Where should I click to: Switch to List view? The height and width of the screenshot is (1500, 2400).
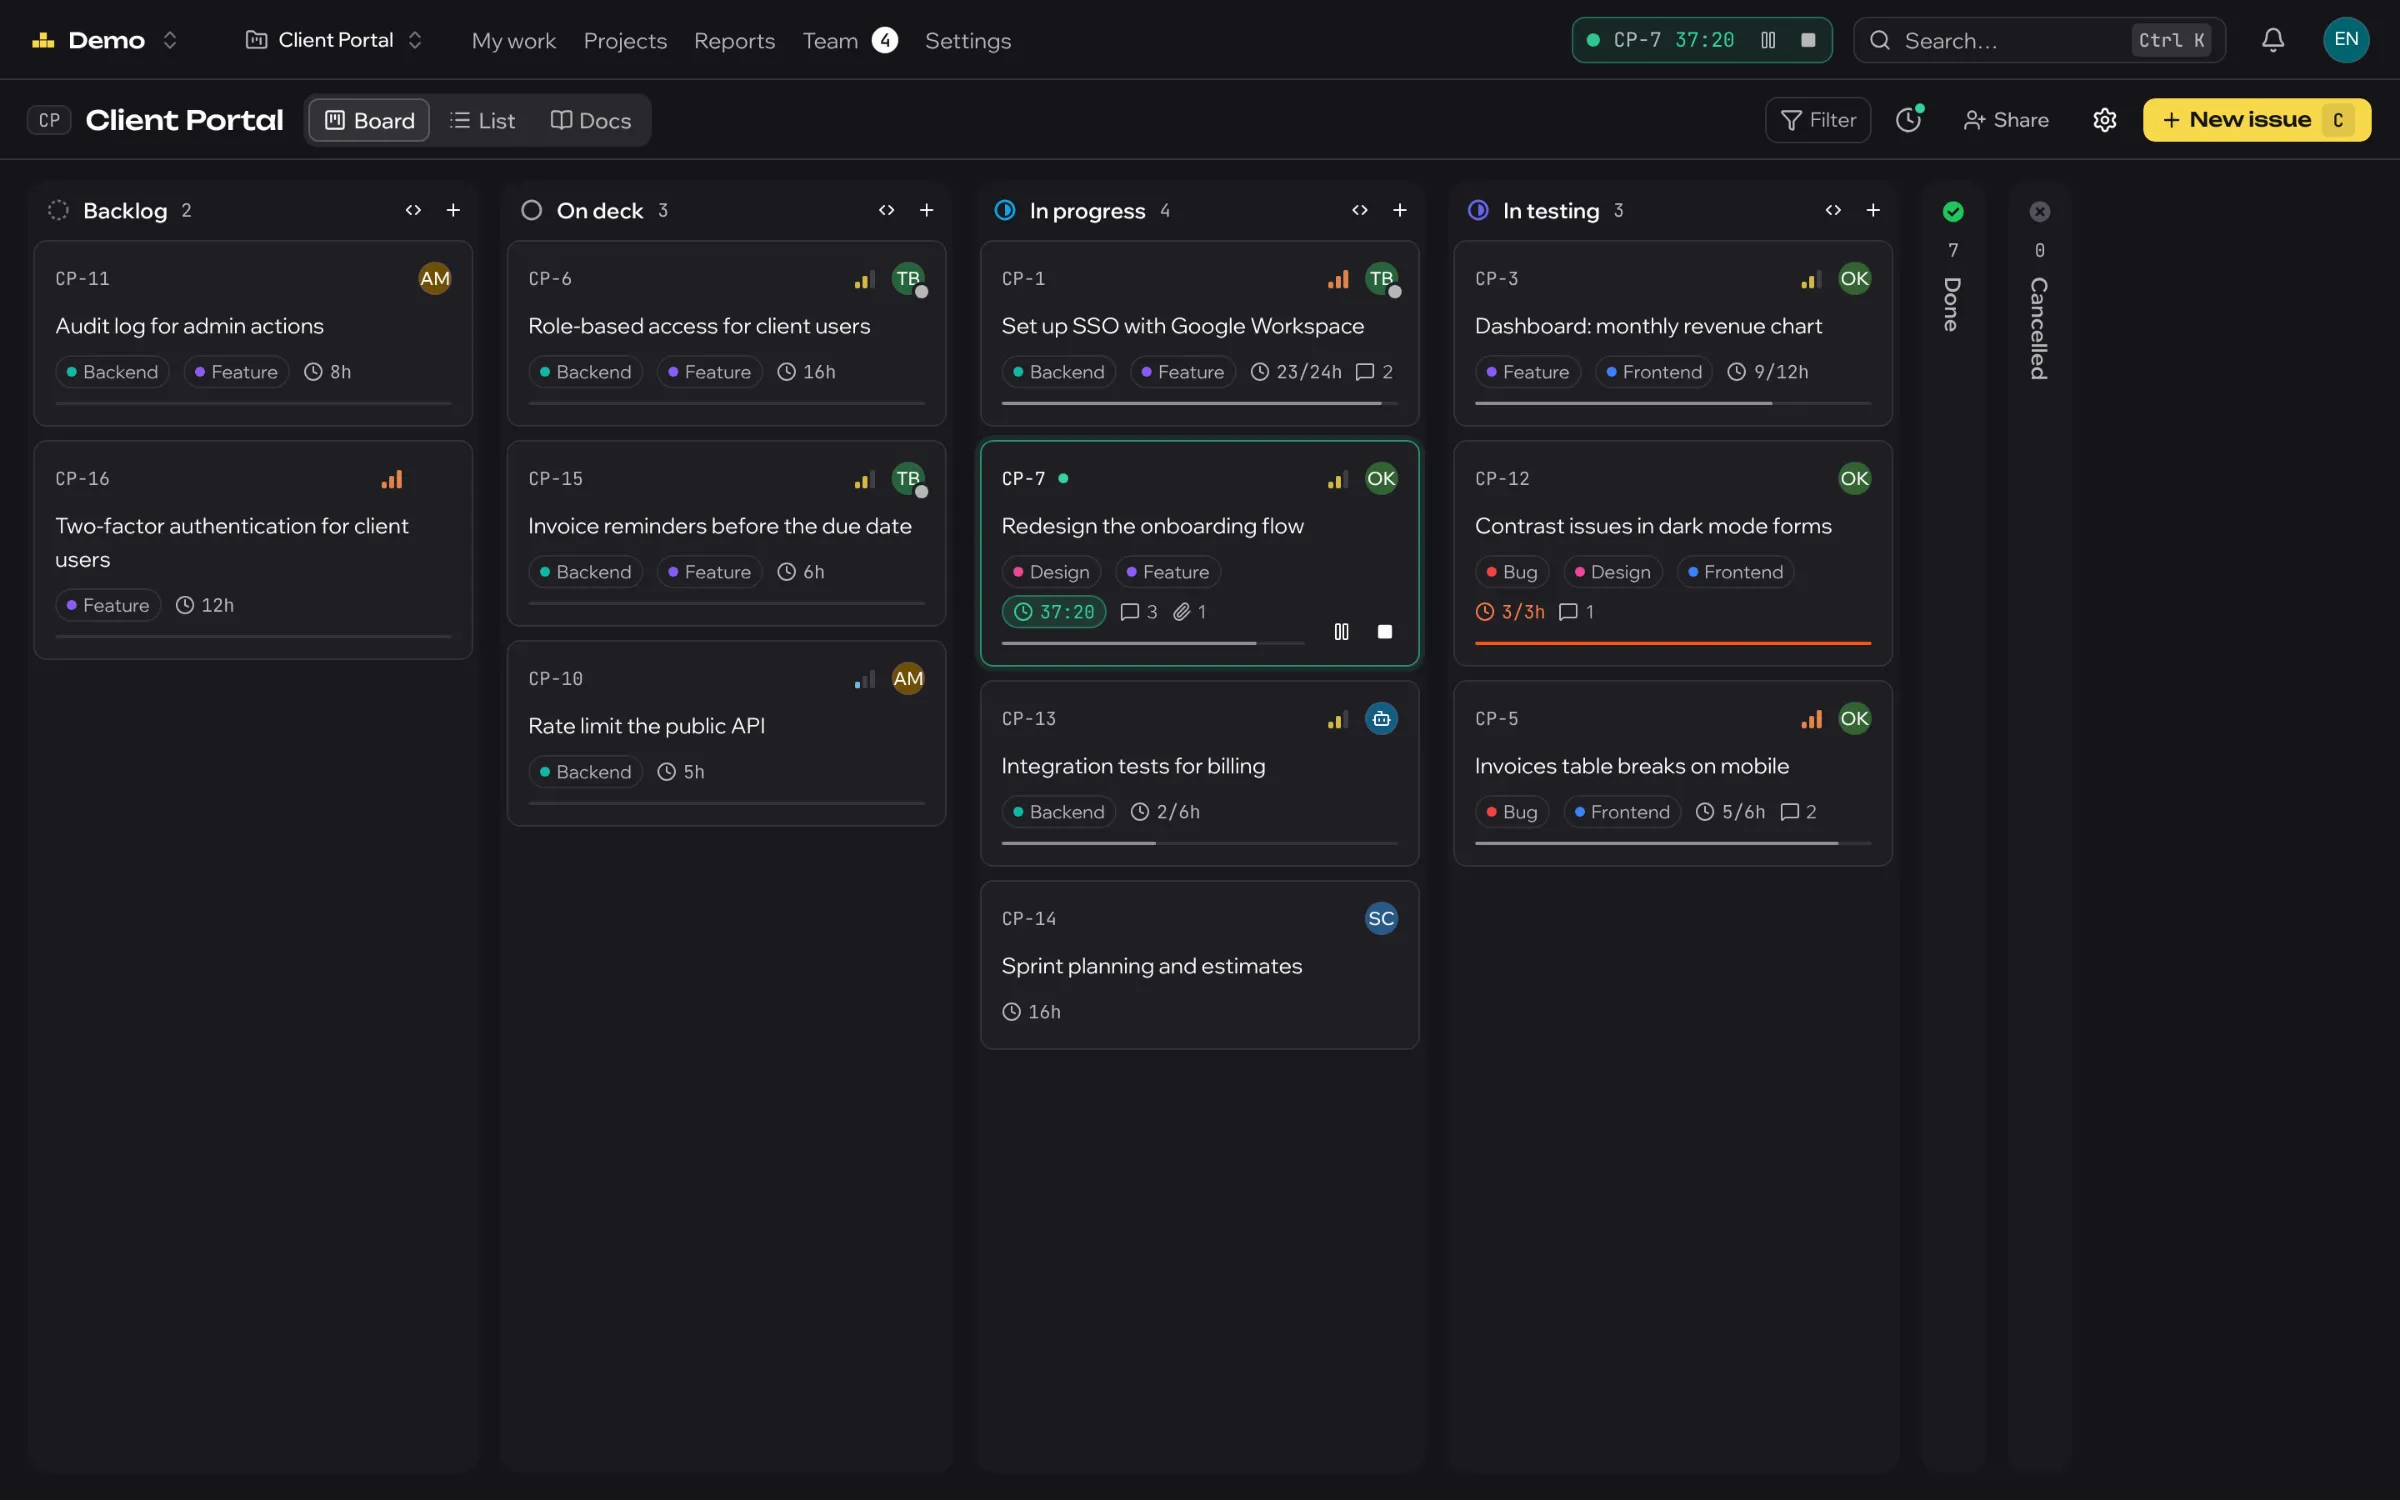tap(482, 120)
